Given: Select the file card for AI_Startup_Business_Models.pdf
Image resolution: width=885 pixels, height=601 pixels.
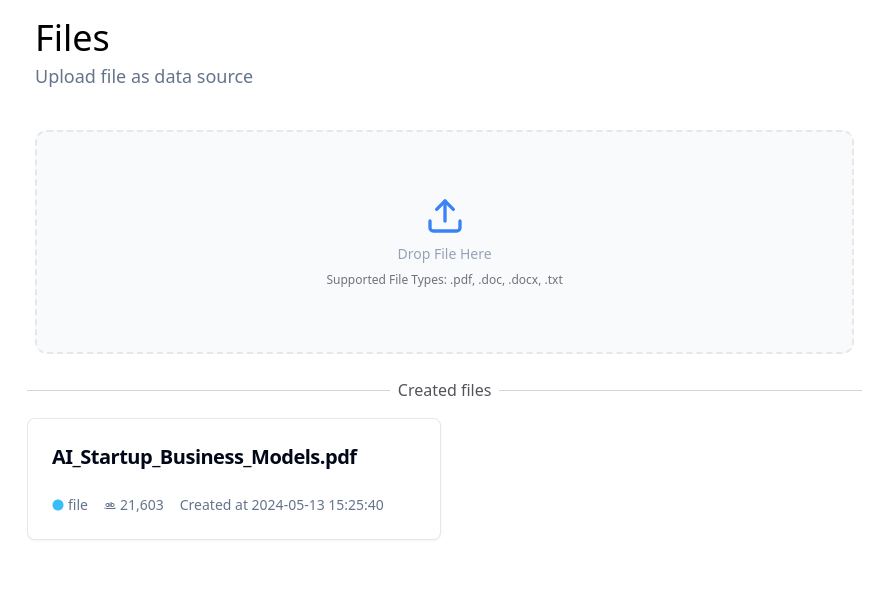Looking at the screenshot, I should click(233, 478).
